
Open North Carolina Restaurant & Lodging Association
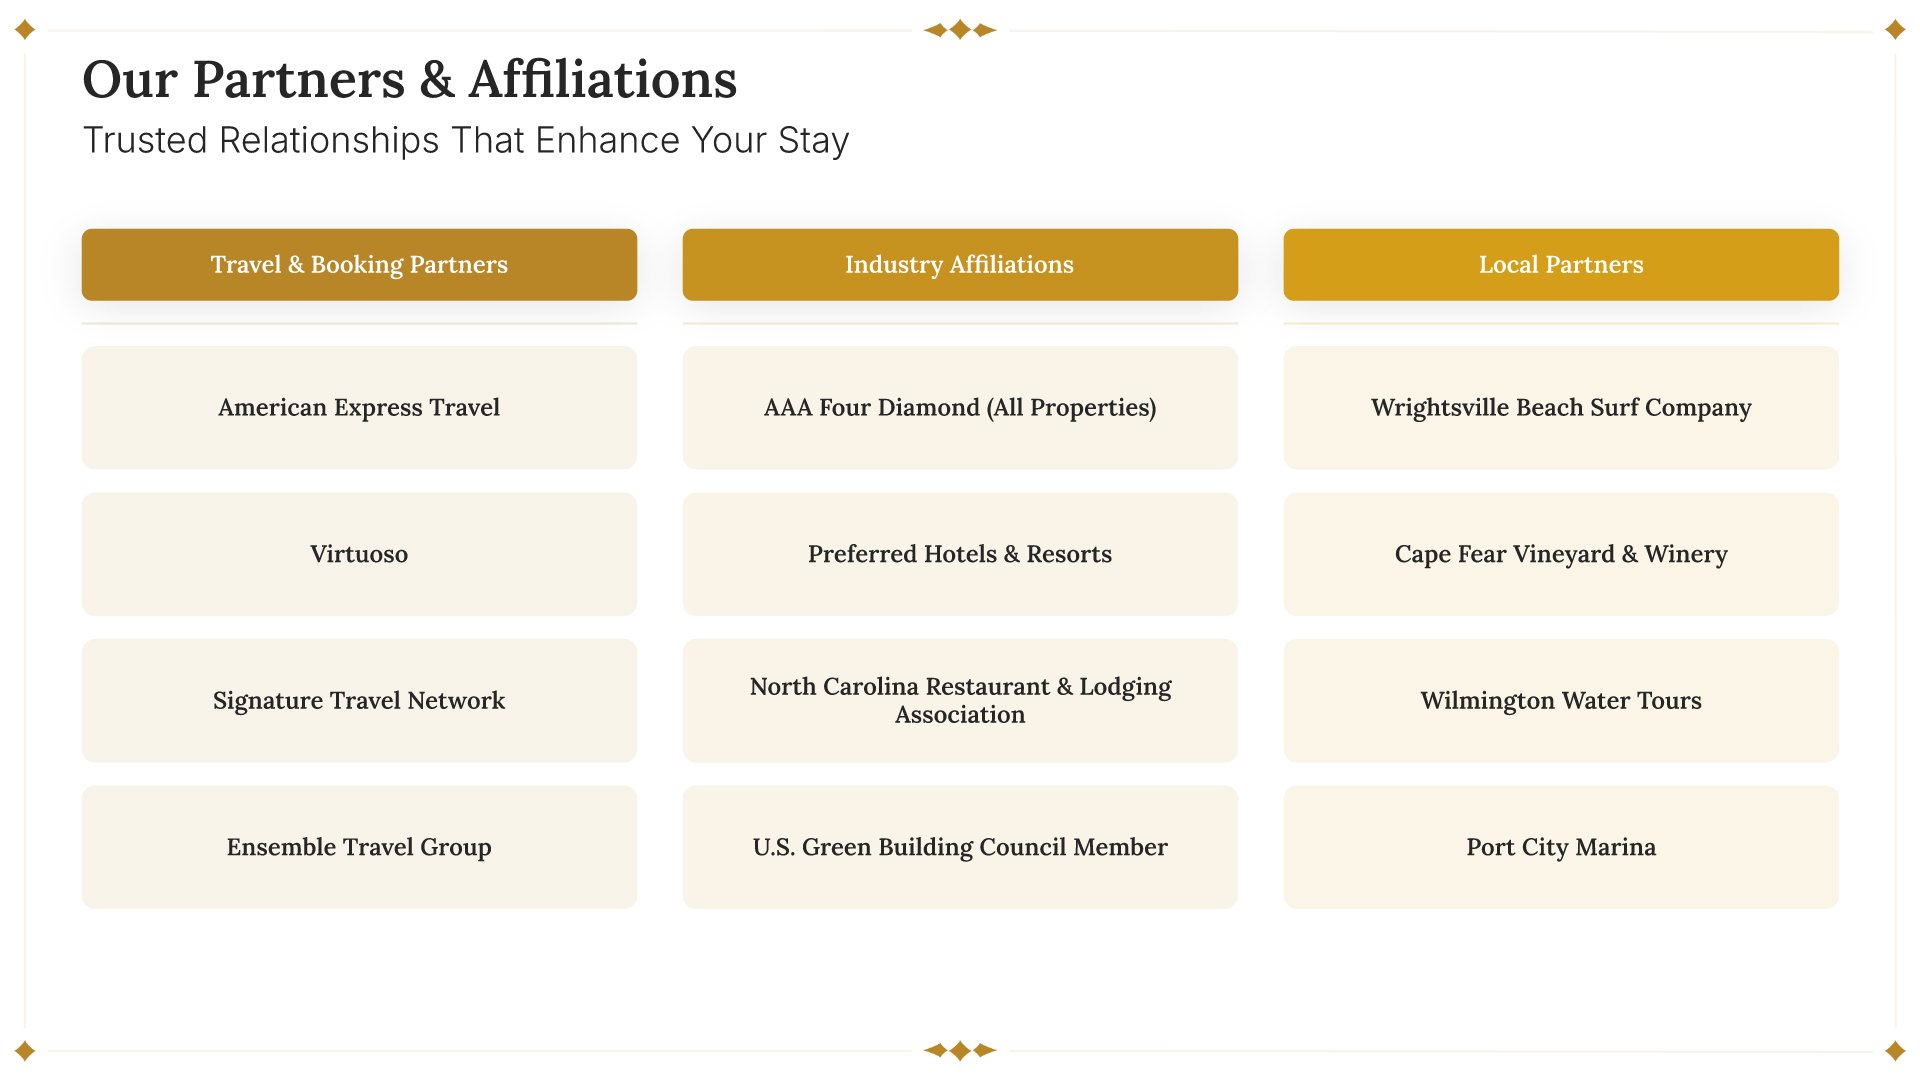[960, 701]
